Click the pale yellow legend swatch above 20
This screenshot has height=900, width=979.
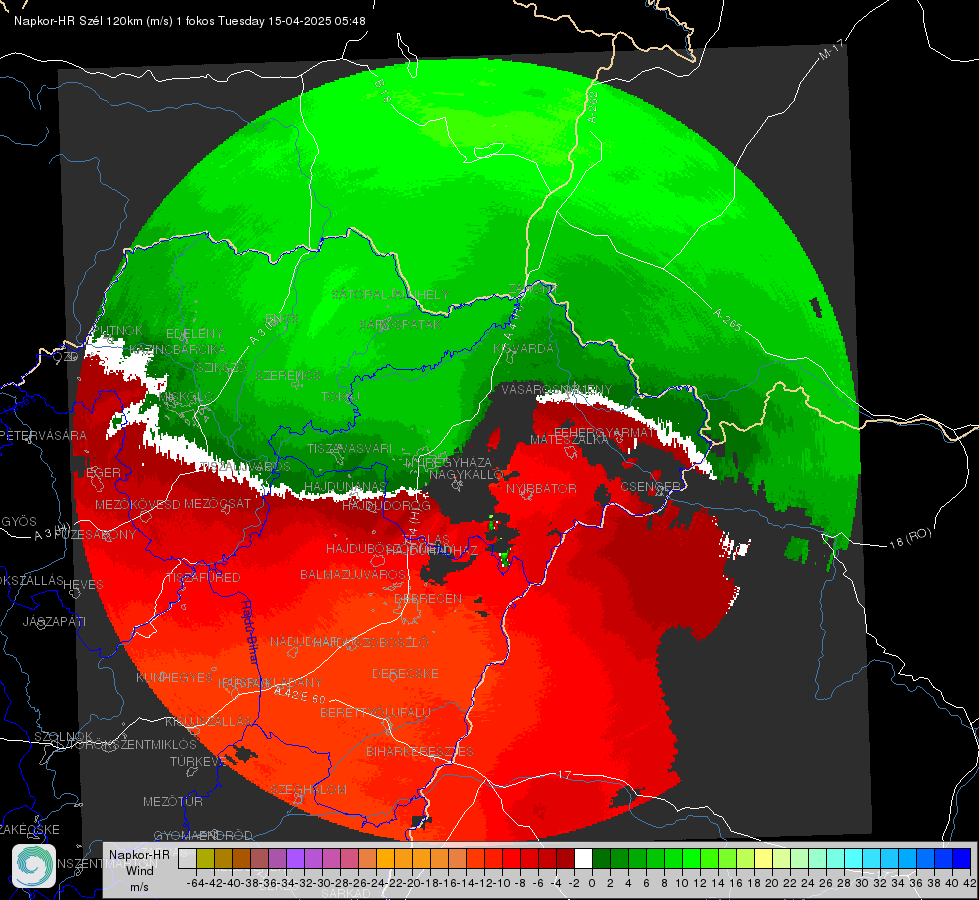pyautogui.click(x=764, y=859)
